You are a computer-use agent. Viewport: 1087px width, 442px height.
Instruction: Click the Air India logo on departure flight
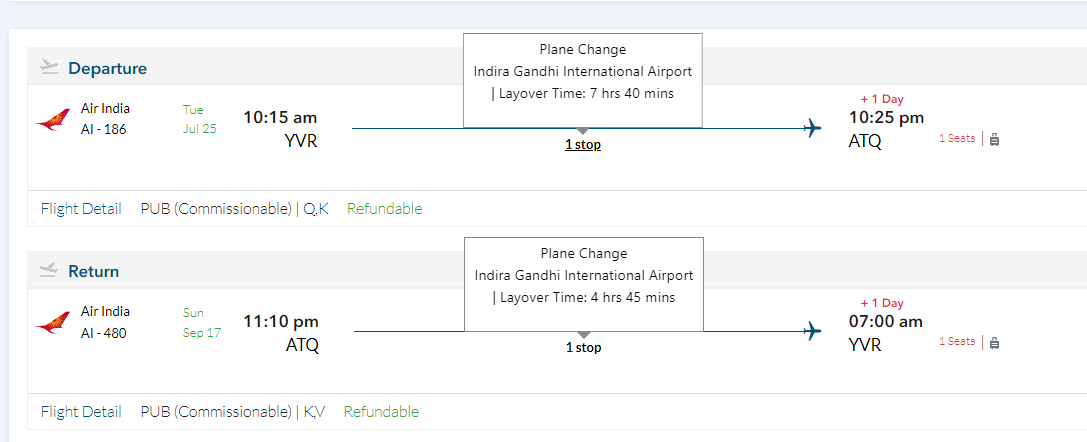[52, 121]
